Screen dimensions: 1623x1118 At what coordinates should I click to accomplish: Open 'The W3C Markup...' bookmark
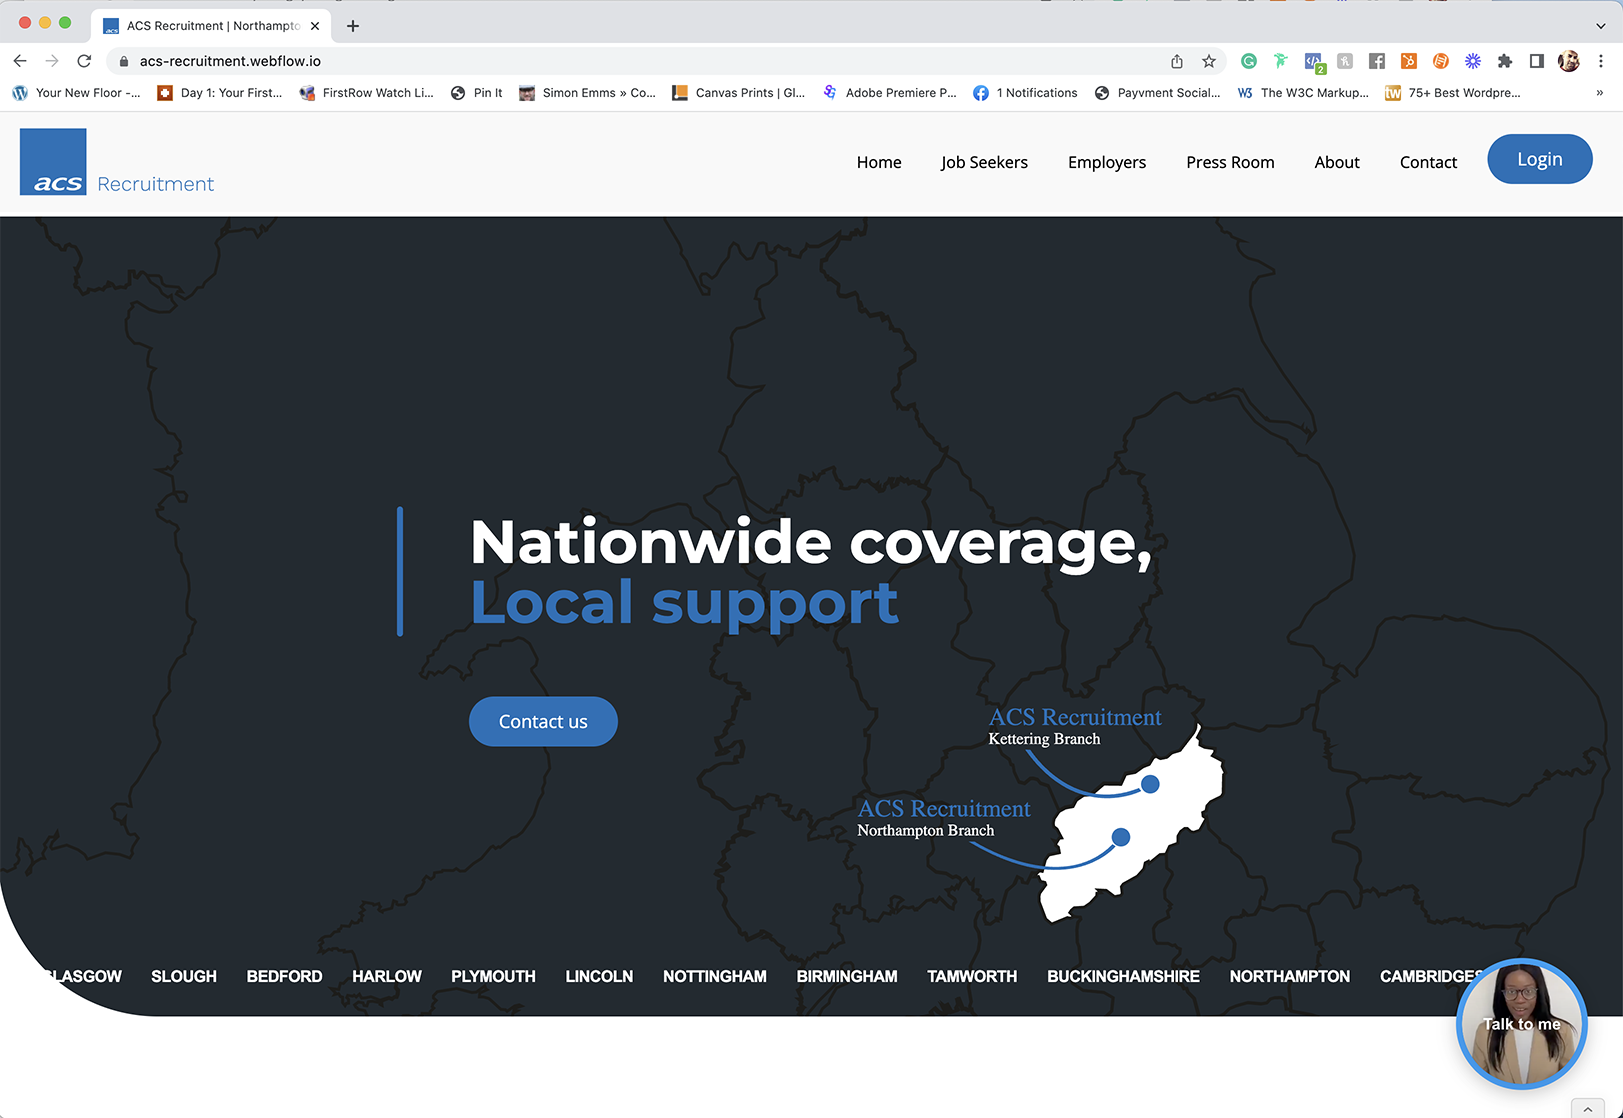[x=1303, y=93]
